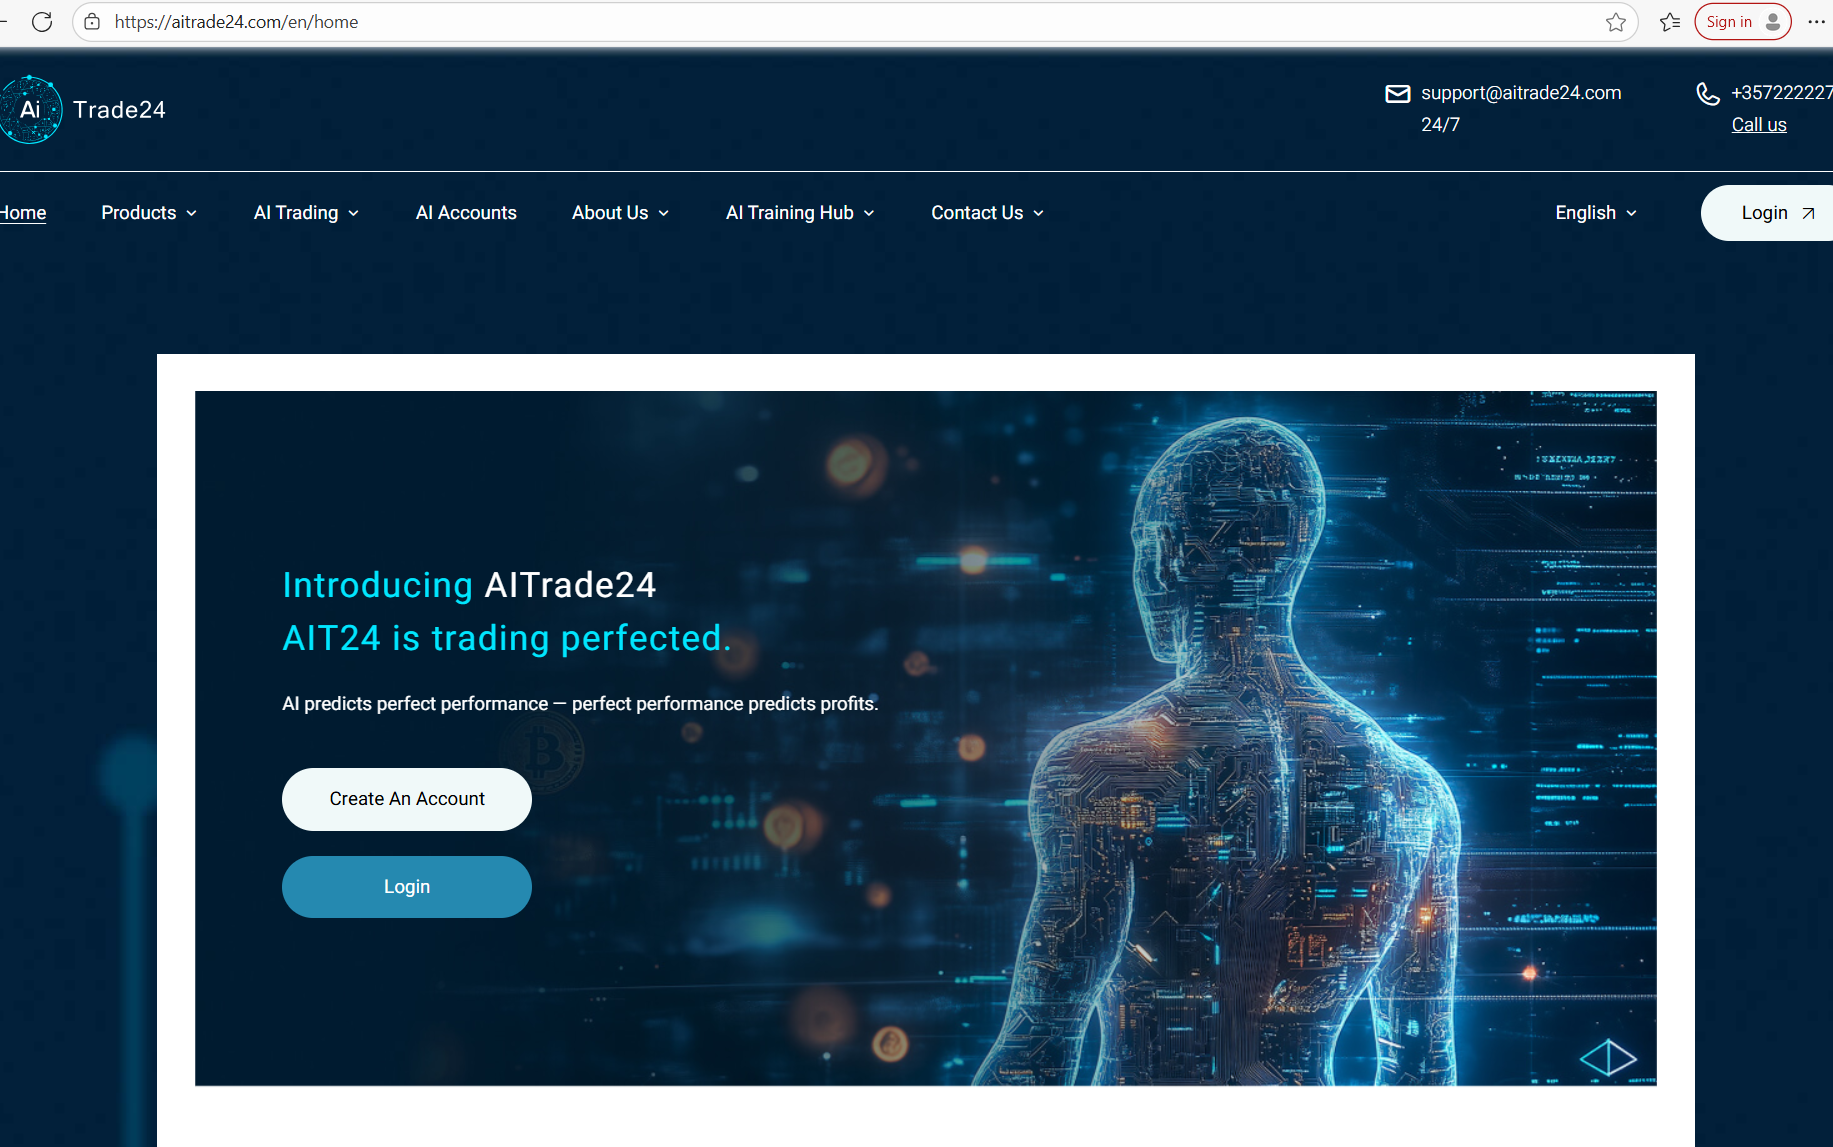The height and width of the screenshot is (1147, 1833).
Task: Click the address bar URL field
Action: click(x=800, y=22)
